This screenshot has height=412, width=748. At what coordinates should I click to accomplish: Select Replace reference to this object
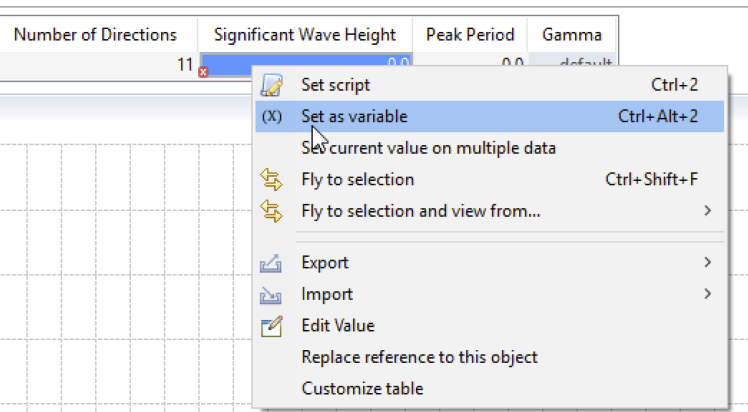coord(419,357)
